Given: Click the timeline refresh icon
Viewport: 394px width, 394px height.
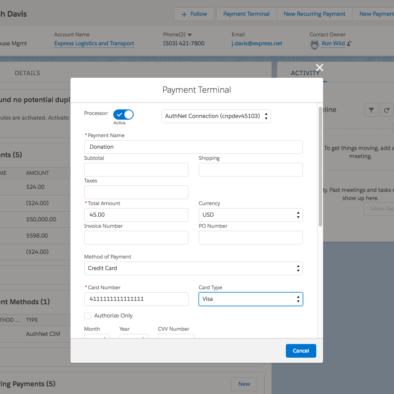Looking at the screenshot, I should click(x=386, y=110).
